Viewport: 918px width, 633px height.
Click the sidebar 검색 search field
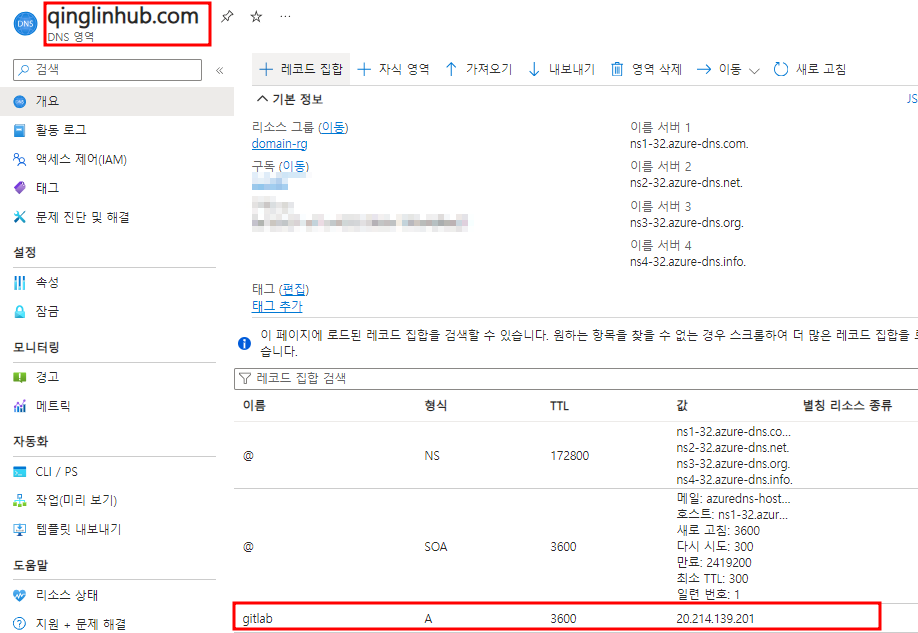pyautogui.click(x=108, y=70)
